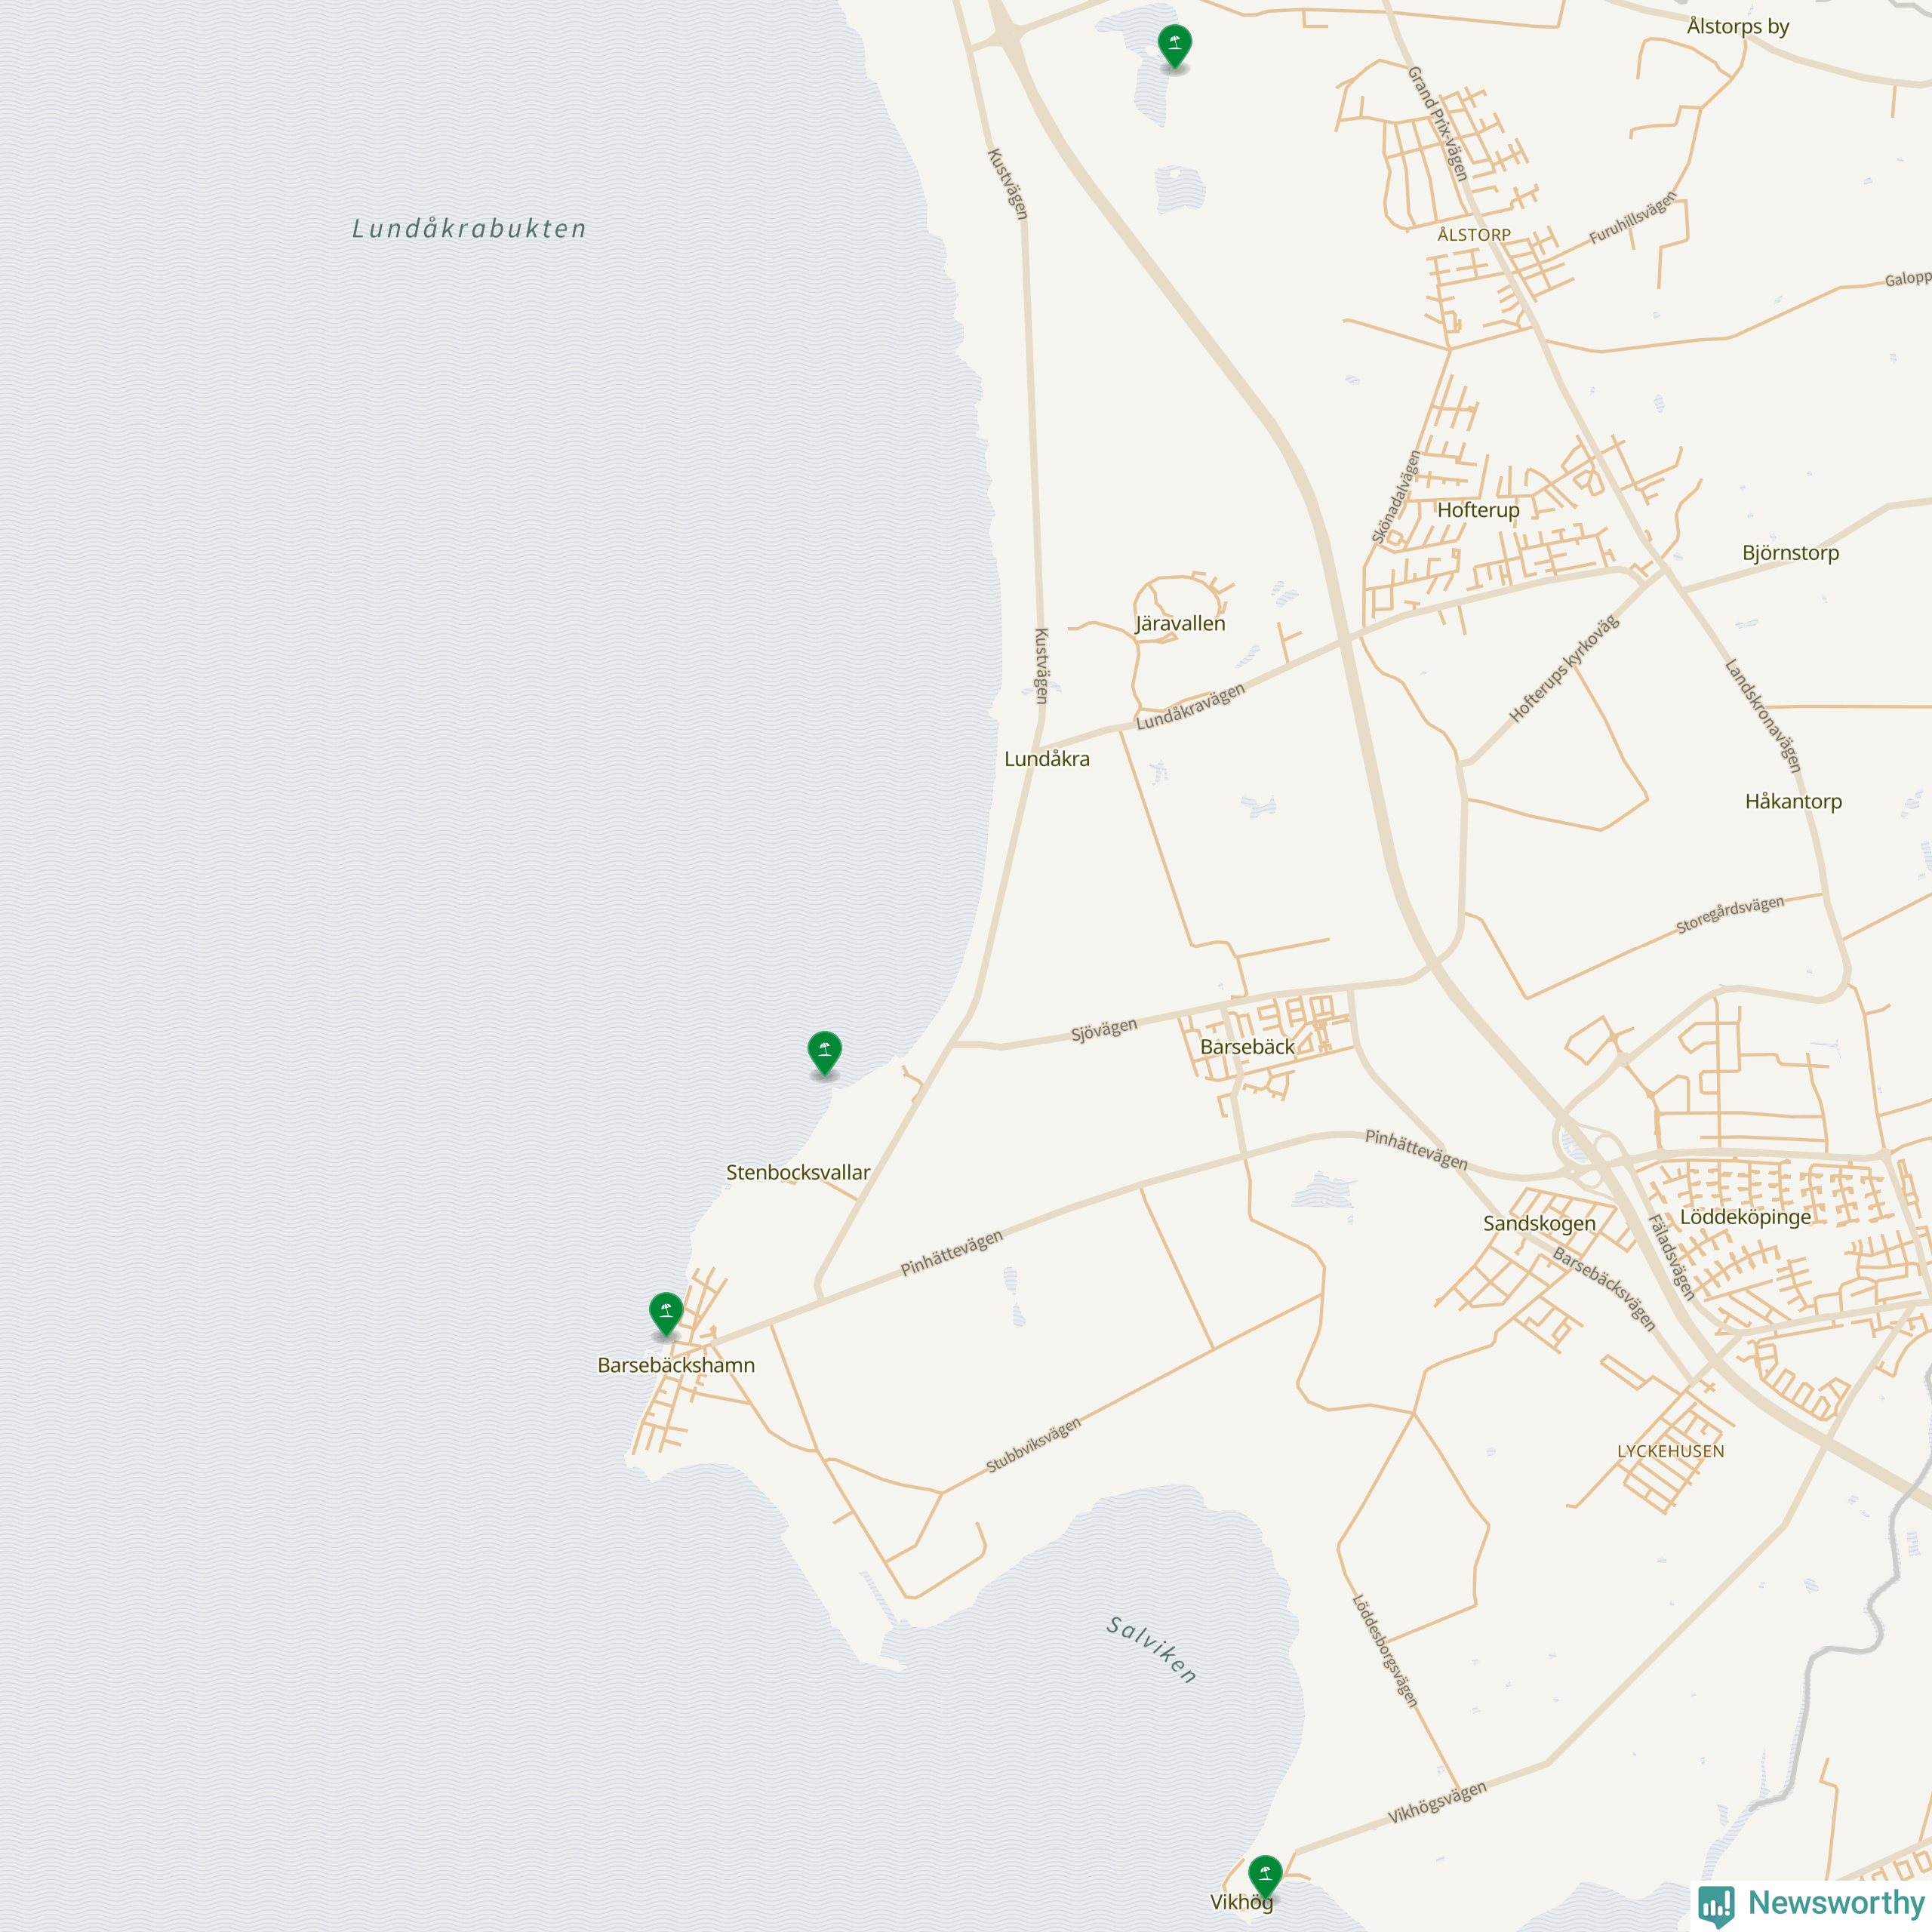Viewport: 1932px width, 1932px height.
Task: Click the Storegårdsvägen road label
Action: coord(1730,915)
